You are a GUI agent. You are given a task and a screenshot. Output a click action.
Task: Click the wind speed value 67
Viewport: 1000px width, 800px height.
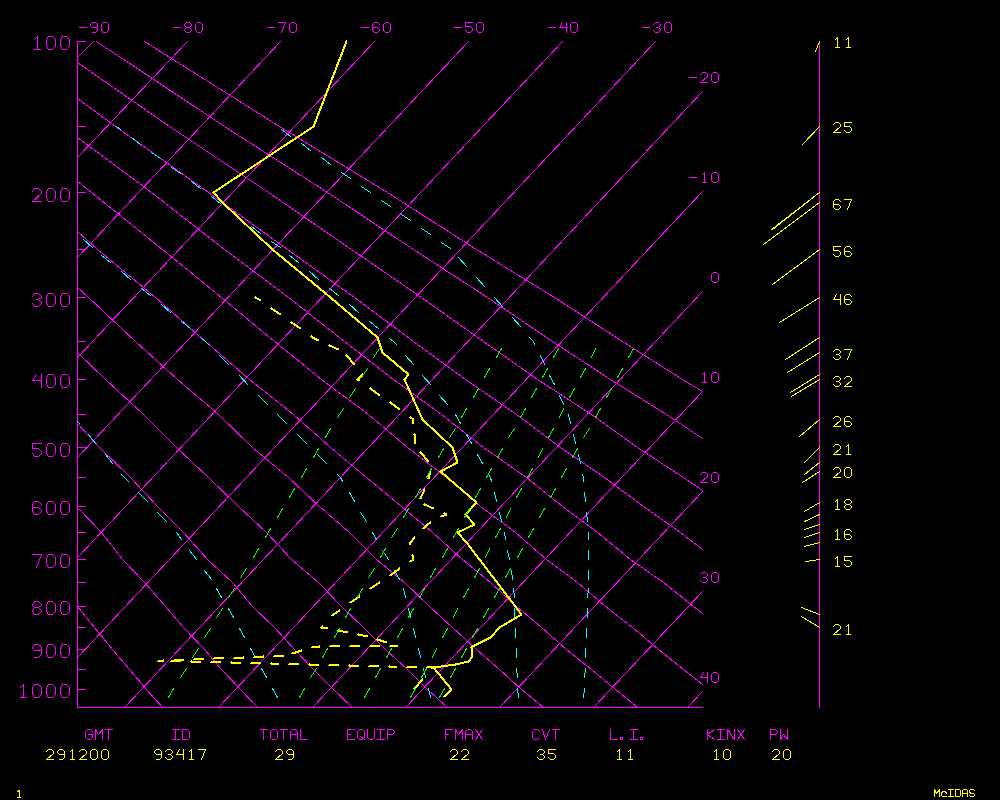(842, 205)
